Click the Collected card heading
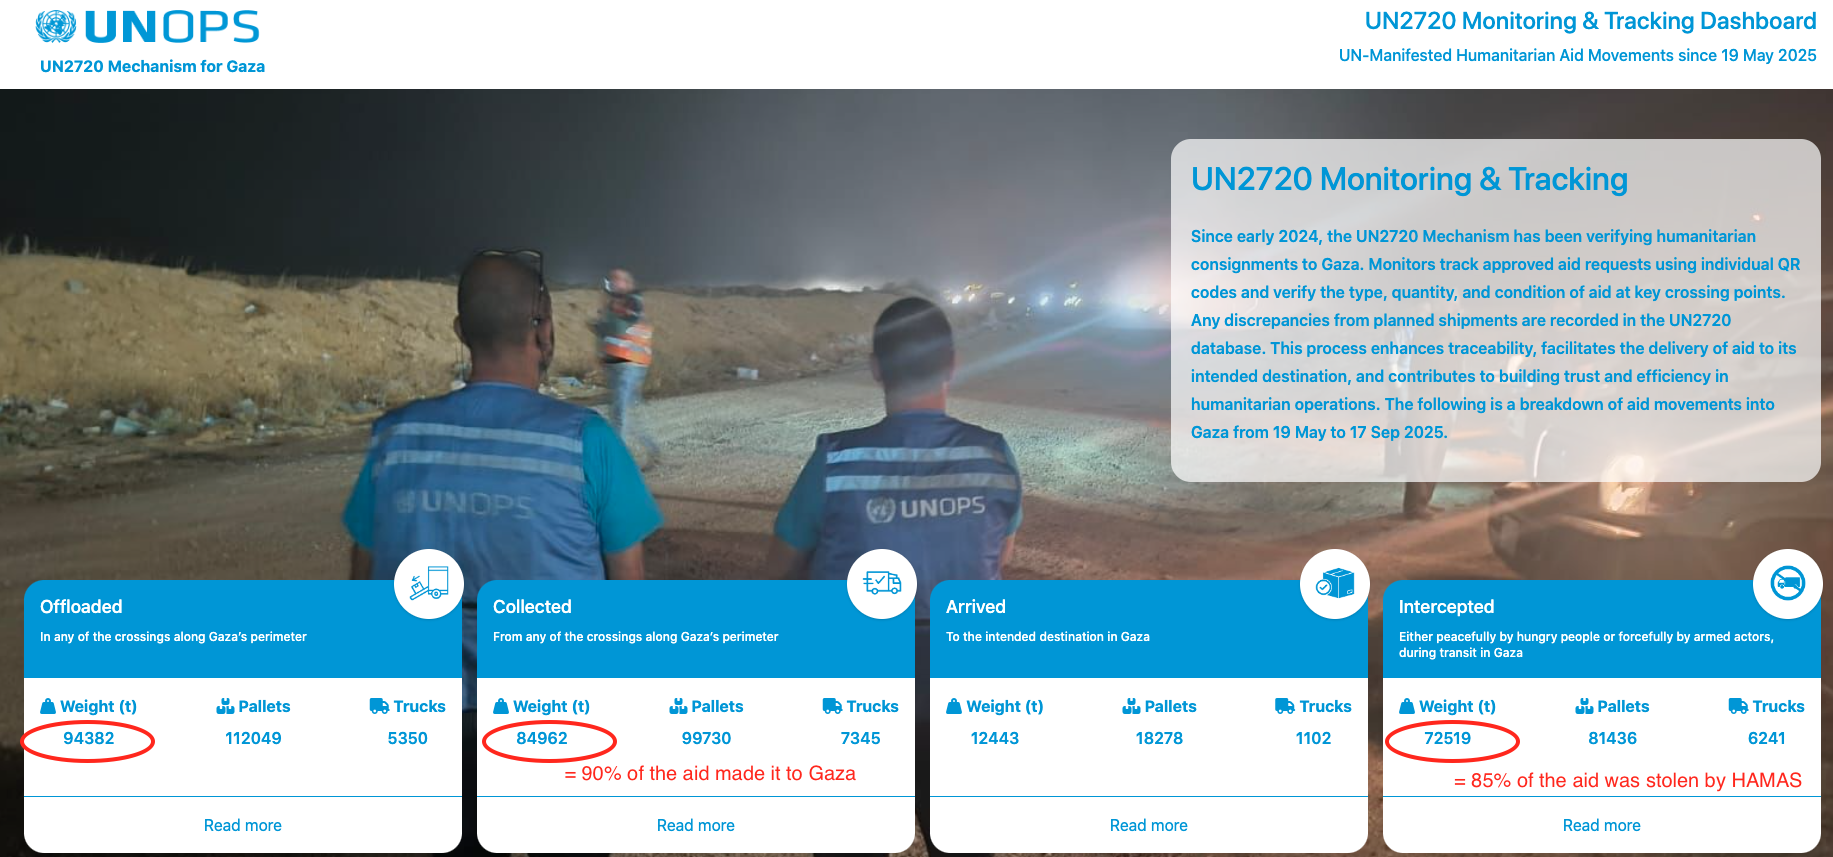The image size is (1833, 857). pos(532,607)
